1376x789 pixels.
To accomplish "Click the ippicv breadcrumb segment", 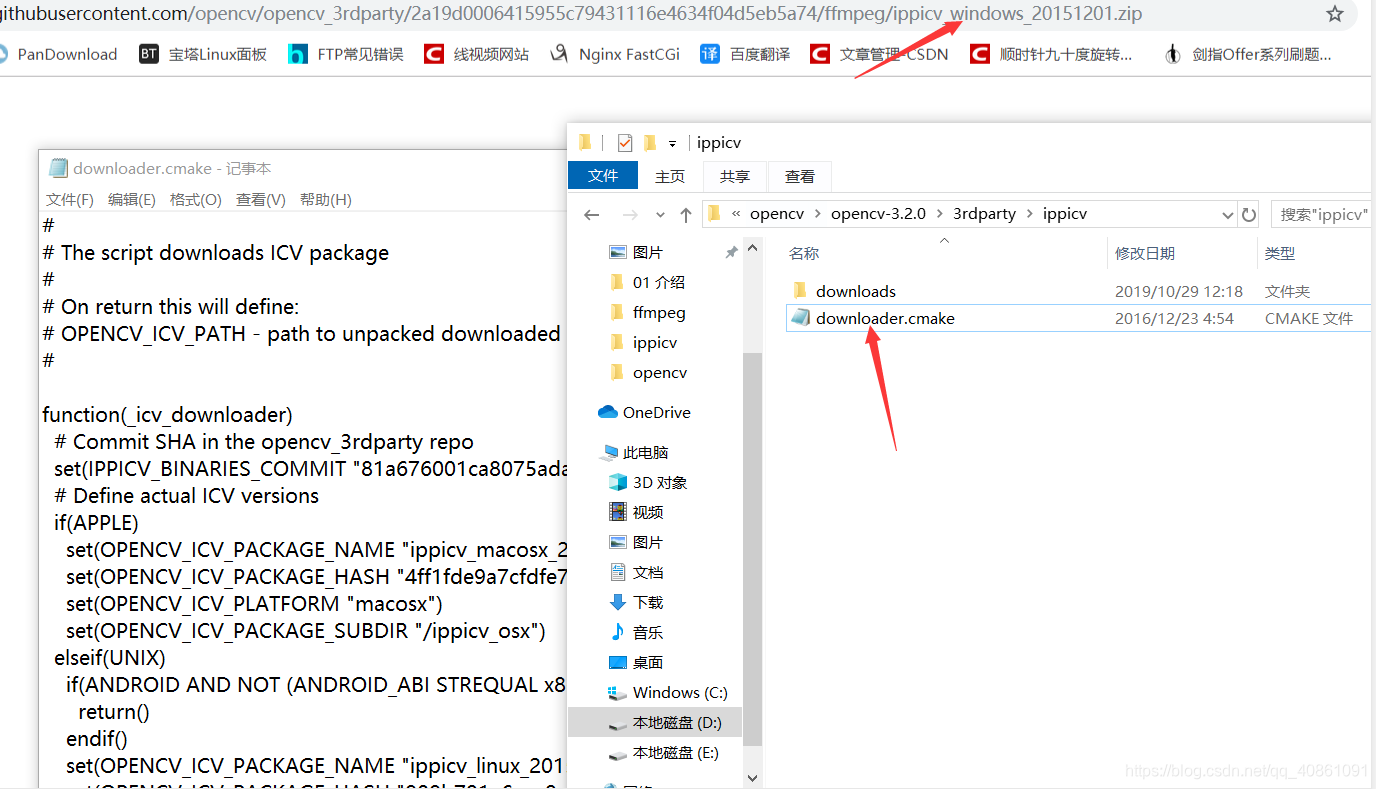I will coord(1065,214).
